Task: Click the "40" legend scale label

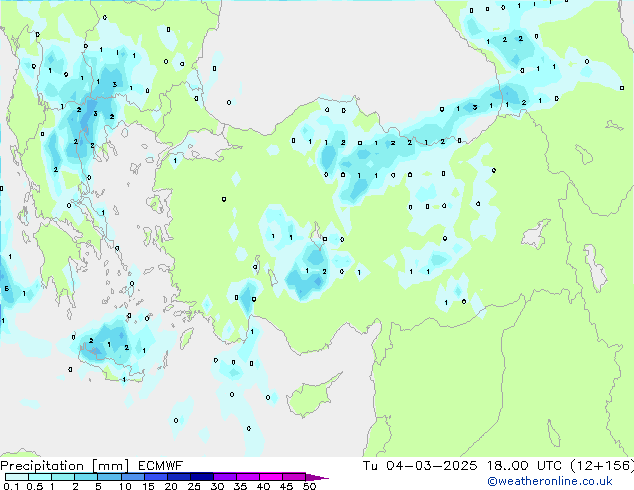Action: coord(263,486)
